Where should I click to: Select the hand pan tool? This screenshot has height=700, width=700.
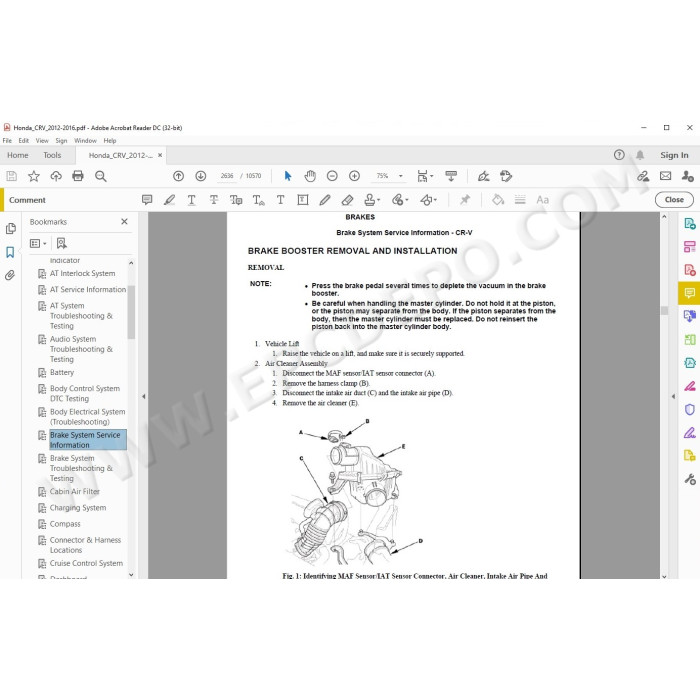310,176
